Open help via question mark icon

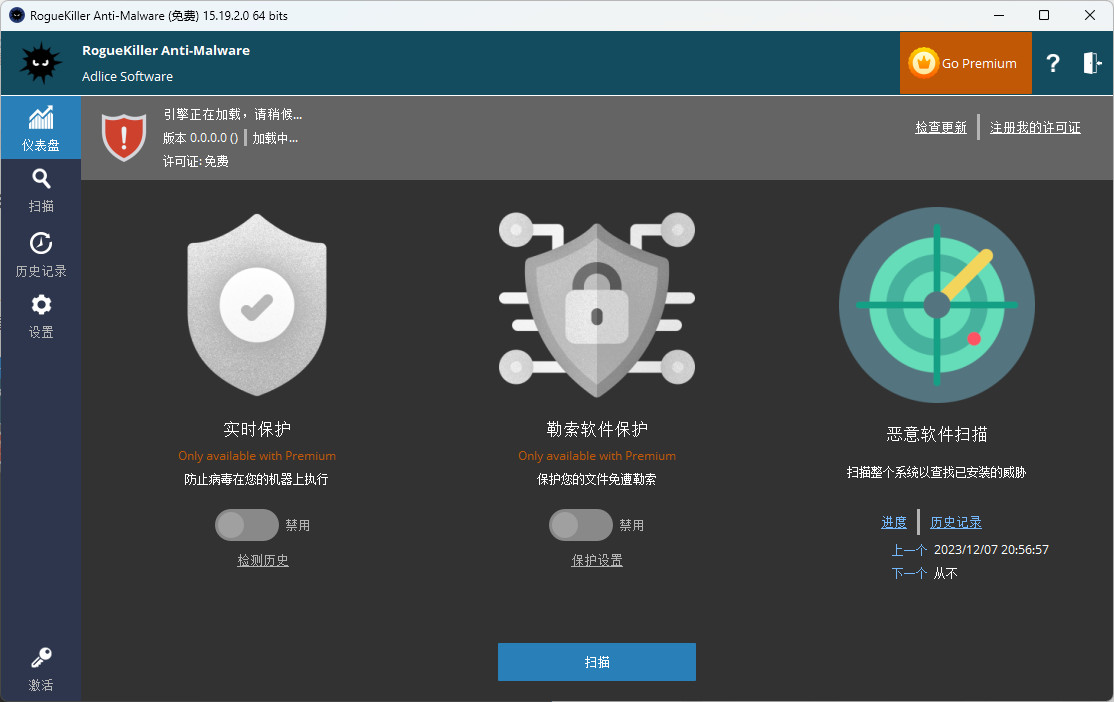click(x=1053, y=63)
